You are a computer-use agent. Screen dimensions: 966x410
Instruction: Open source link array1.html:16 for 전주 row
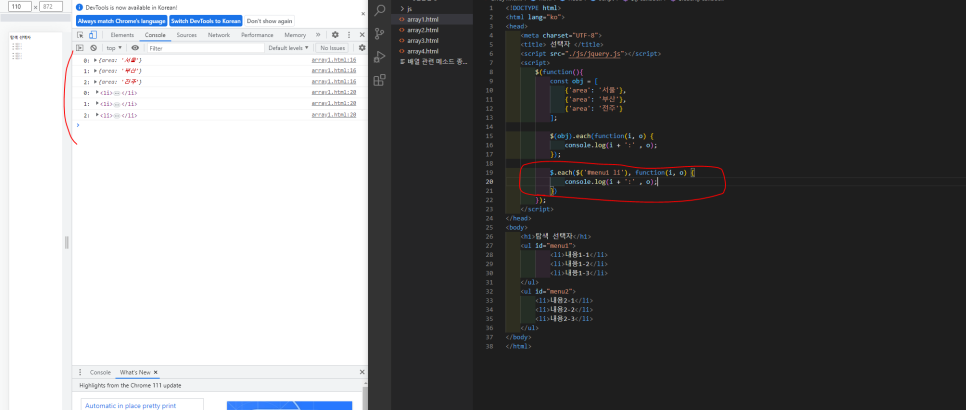334,81
